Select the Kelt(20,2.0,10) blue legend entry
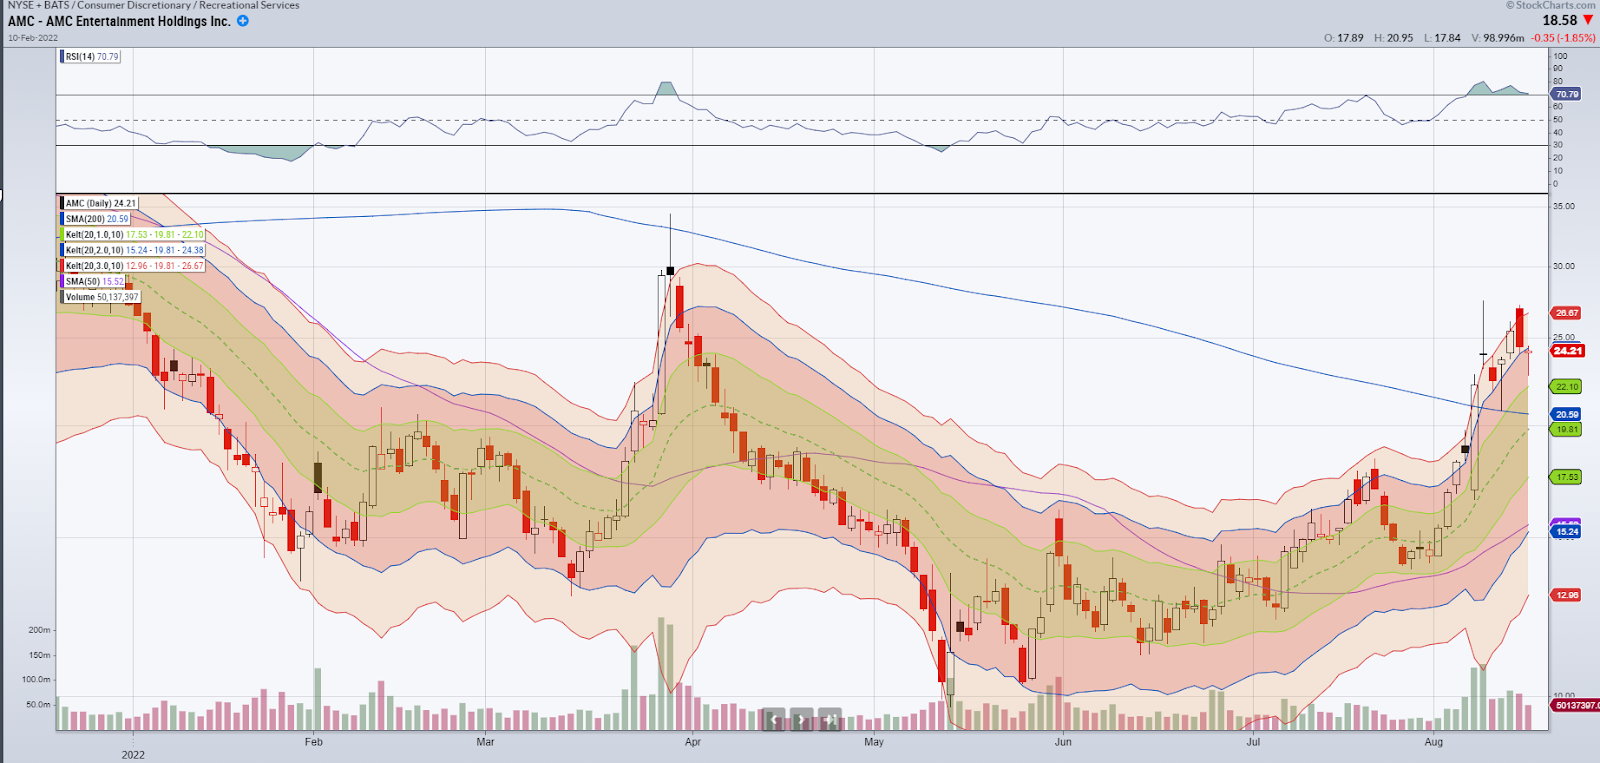This screenshot has width=1600, height=763. [133, 250]
